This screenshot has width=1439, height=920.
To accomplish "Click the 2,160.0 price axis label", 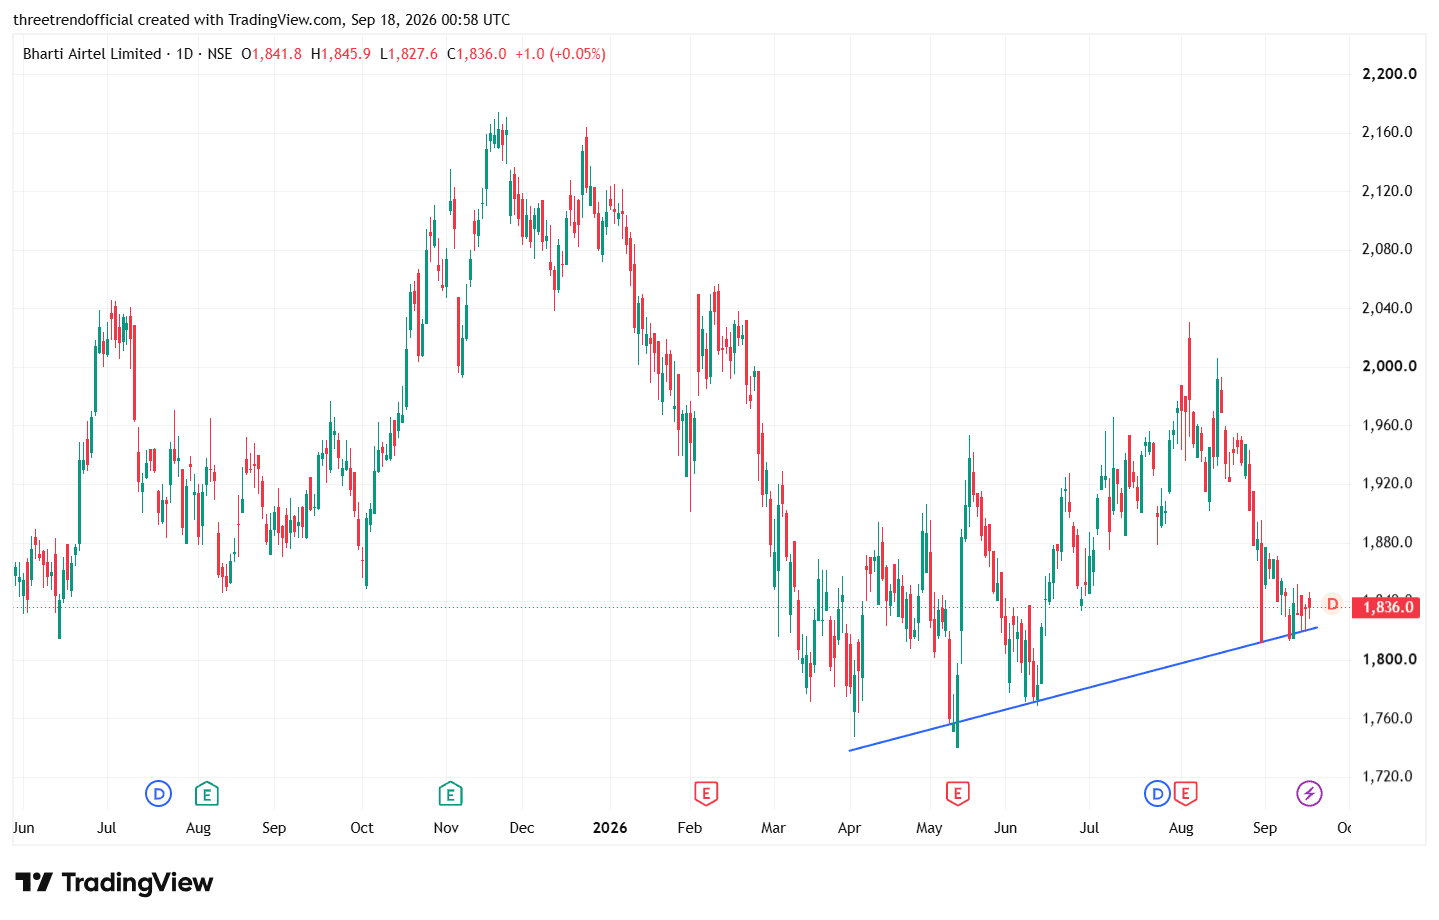I will pyautogui.click(x=1388, y=132).
